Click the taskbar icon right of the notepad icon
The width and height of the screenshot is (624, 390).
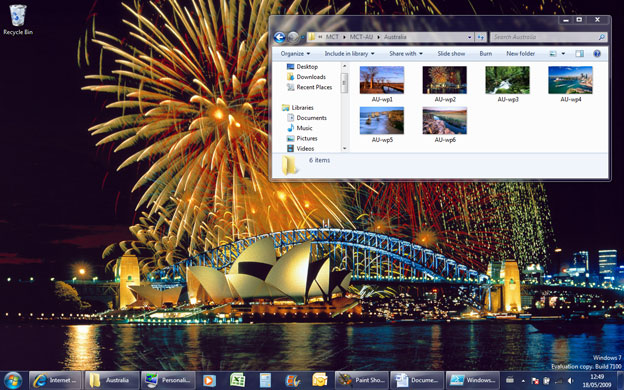(x=292, y=380)
